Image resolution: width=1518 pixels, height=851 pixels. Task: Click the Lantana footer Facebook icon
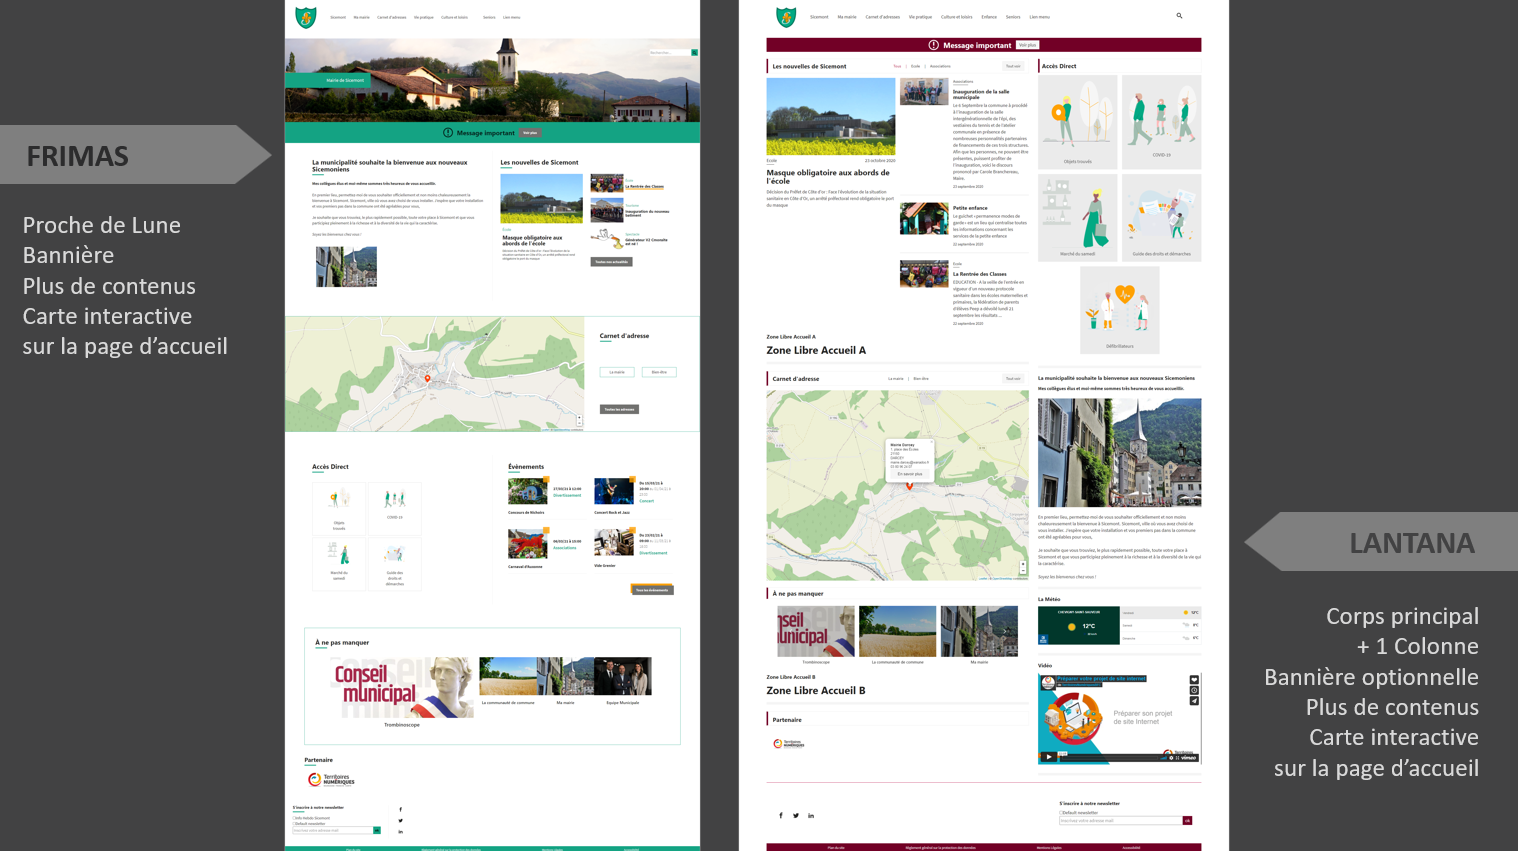pyautogui.click(x=781, y=815)
